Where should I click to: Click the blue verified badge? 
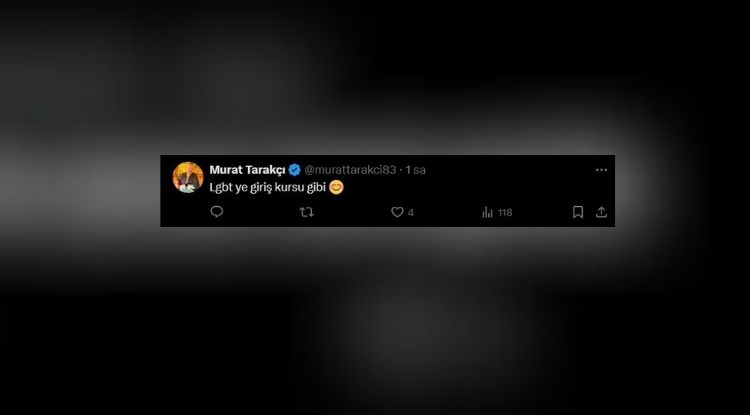click(x=294, y=170)
